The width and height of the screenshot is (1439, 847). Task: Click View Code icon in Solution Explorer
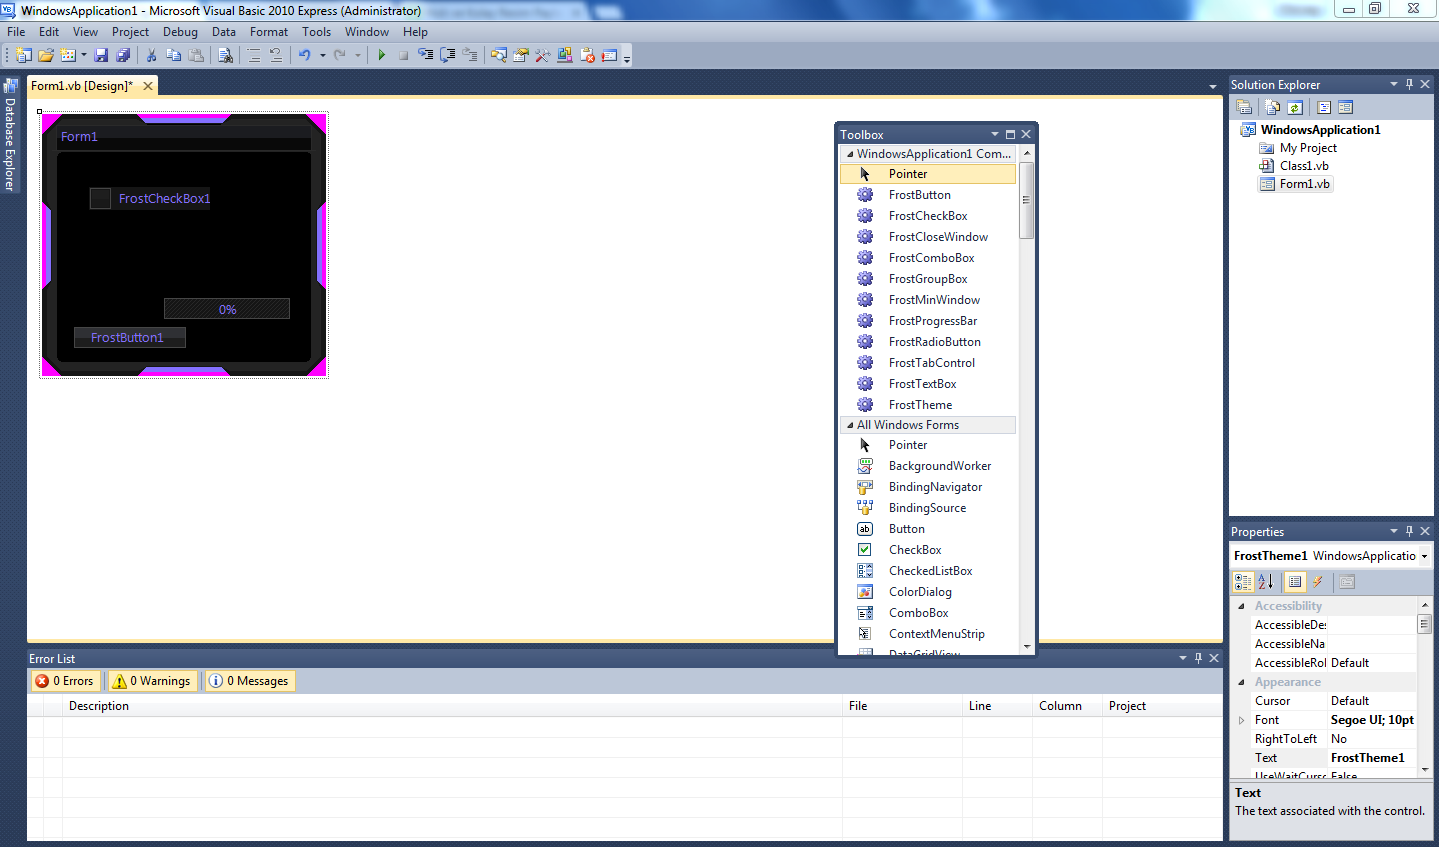click(1323, 107)
